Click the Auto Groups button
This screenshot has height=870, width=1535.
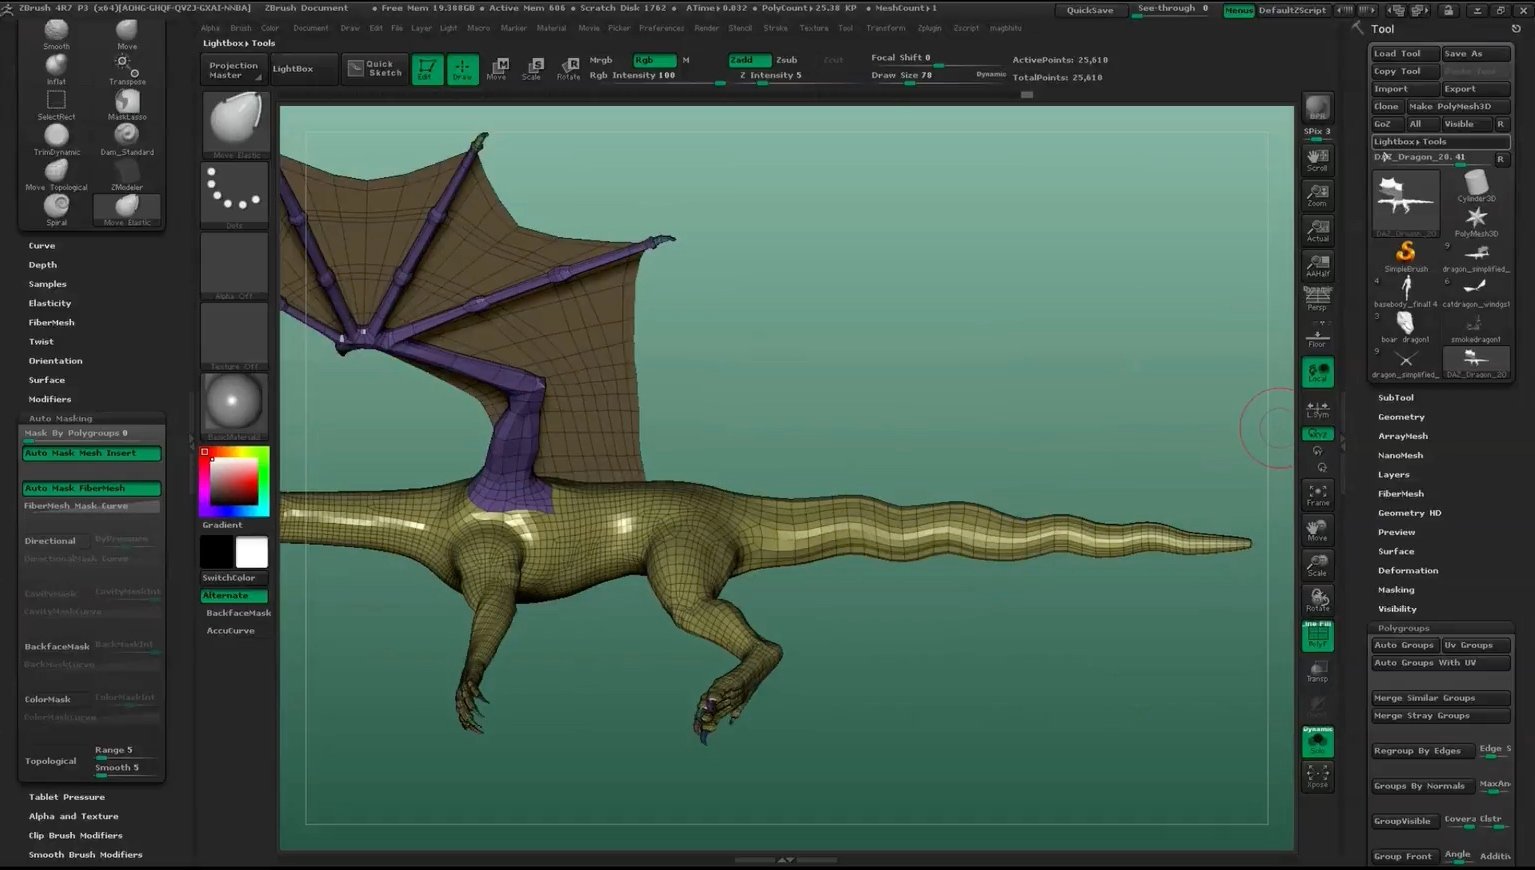click(1404, 646)
